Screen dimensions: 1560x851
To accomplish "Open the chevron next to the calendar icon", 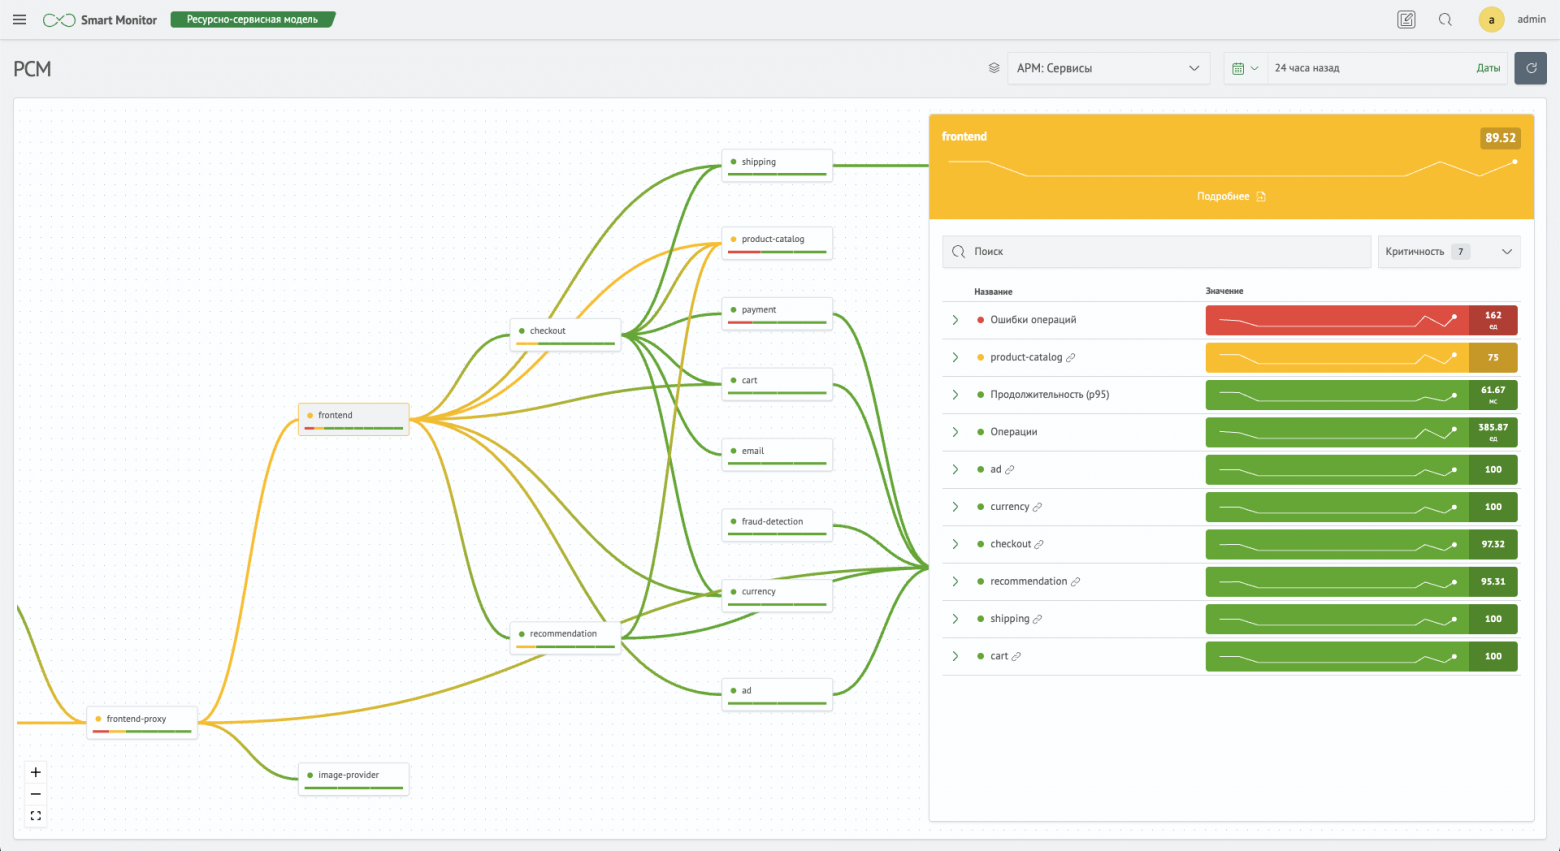I will pyautogui.click(x=1254, y=67).
